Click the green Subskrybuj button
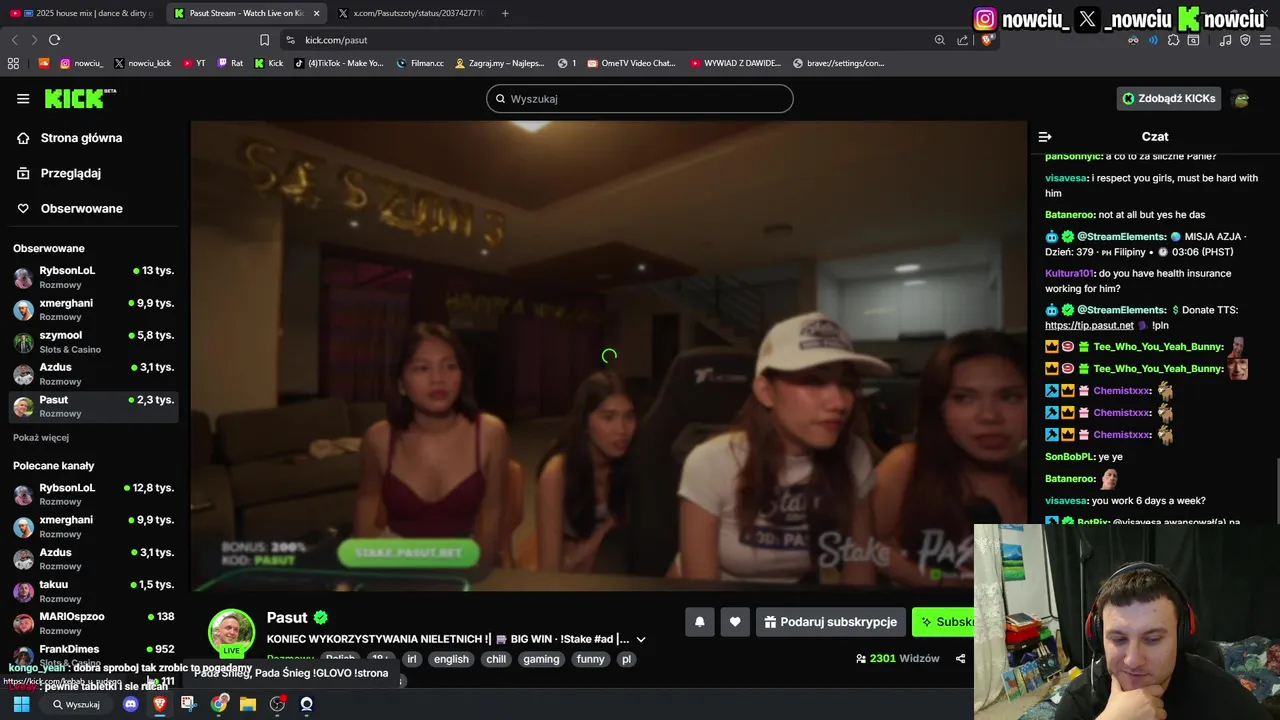 pos(943,622)
